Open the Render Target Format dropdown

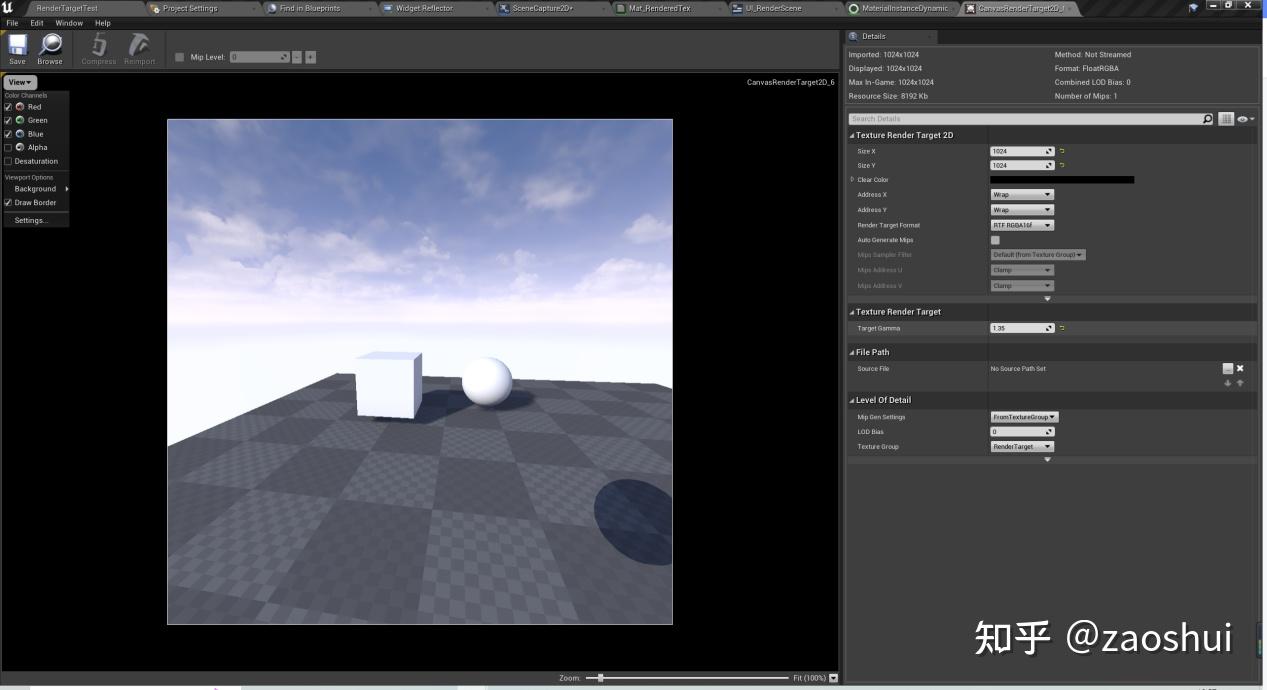click(1021, 224)
